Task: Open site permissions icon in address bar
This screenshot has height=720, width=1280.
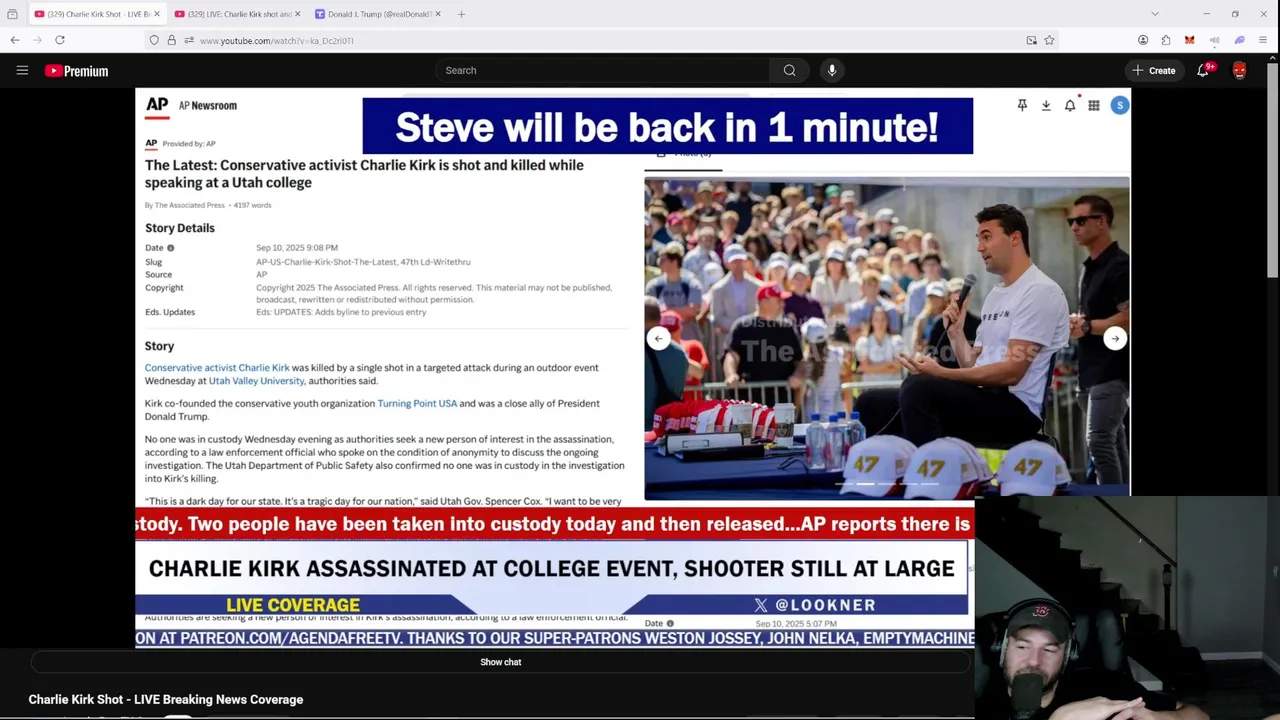Action: coord(188,40)
